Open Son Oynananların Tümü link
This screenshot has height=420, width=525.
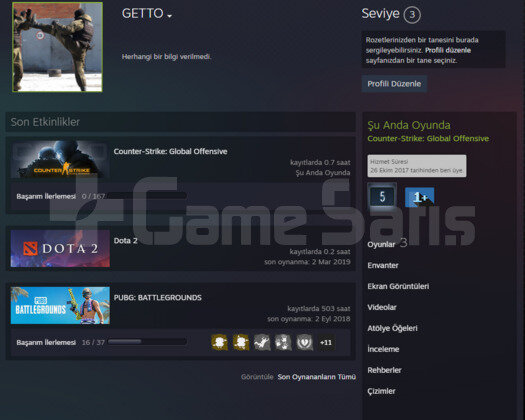click(x=316, y=377)
